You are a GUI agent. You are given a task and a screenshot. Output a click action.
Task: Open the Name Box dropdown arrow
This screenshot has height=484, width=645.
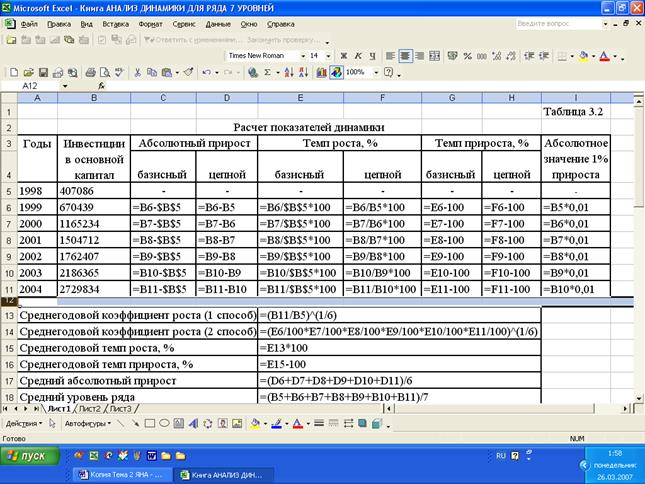pos(65,86)
